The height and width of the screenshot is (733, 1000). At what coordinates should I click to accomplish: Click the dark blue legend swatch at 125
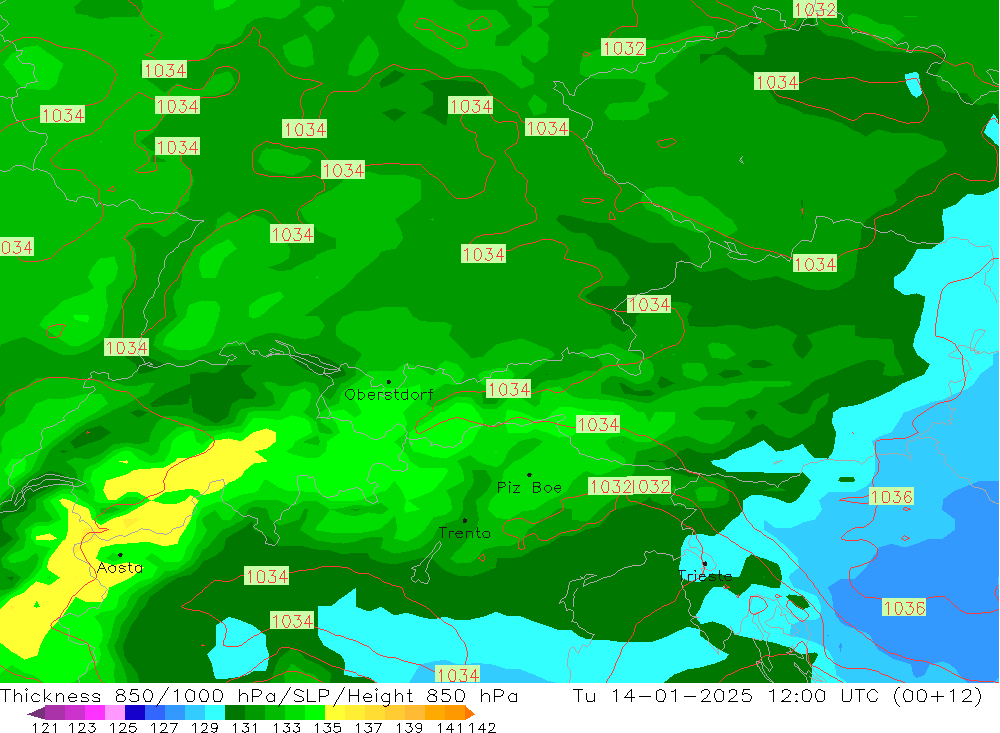click(135, 713)
